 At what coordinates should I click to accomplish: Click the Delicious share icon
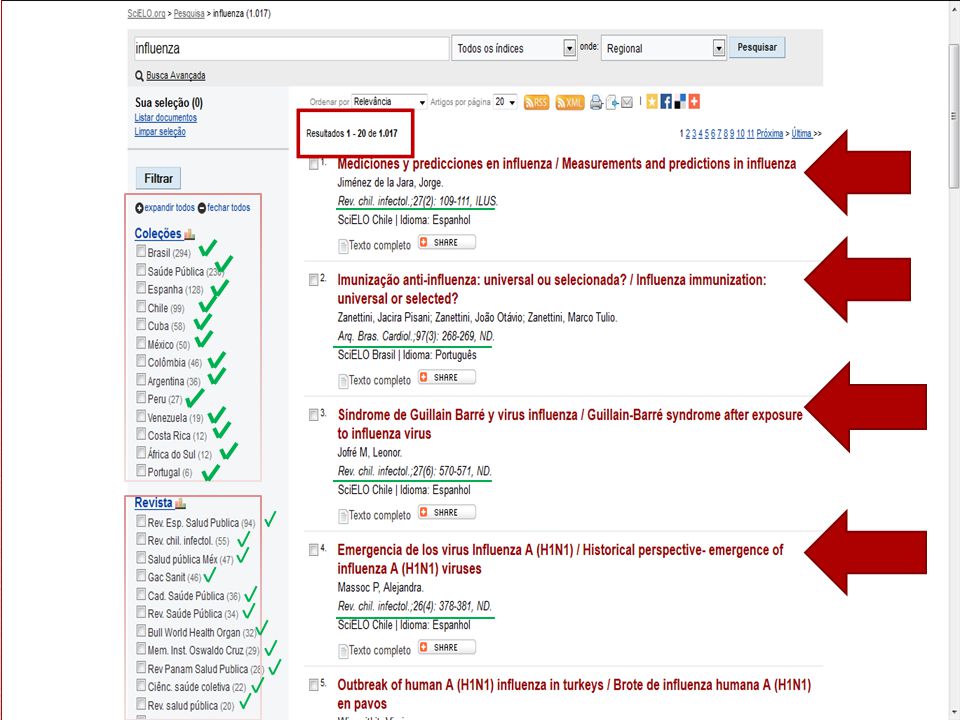680,102
